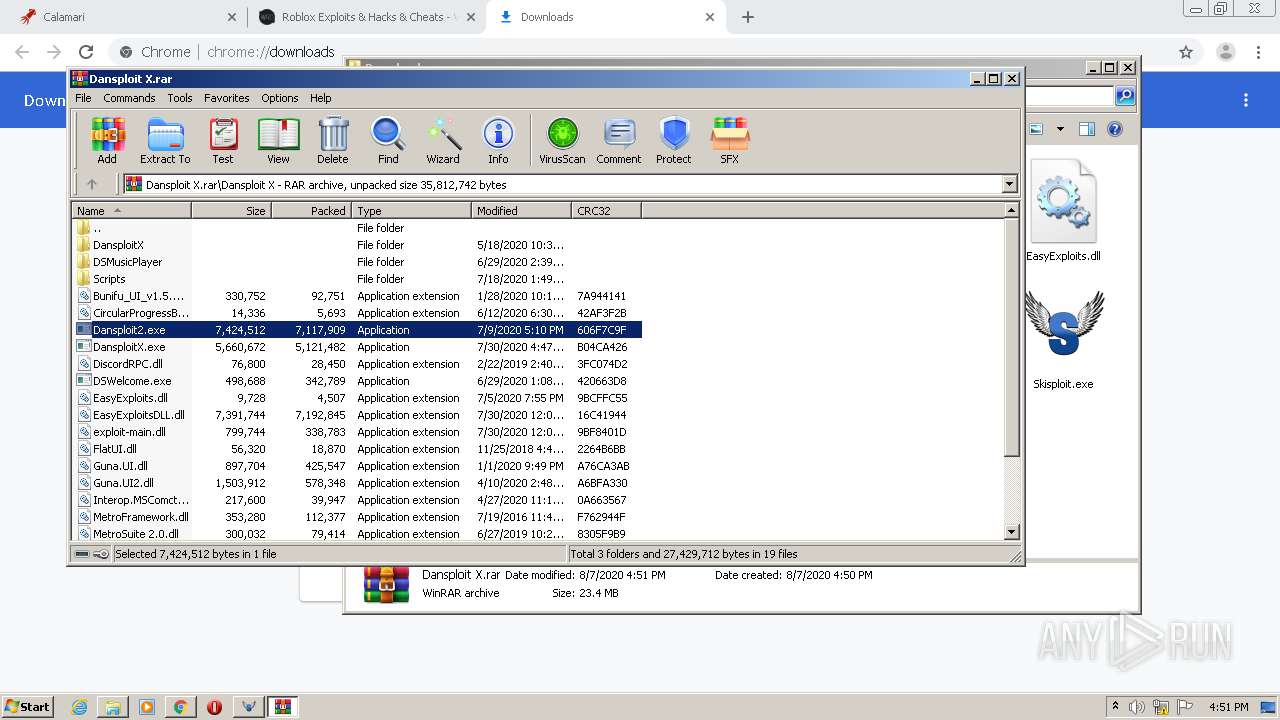1280x720 pixels.
Task: Open the Chrome profile avatar icon
Action: (x=1225, y=52)
